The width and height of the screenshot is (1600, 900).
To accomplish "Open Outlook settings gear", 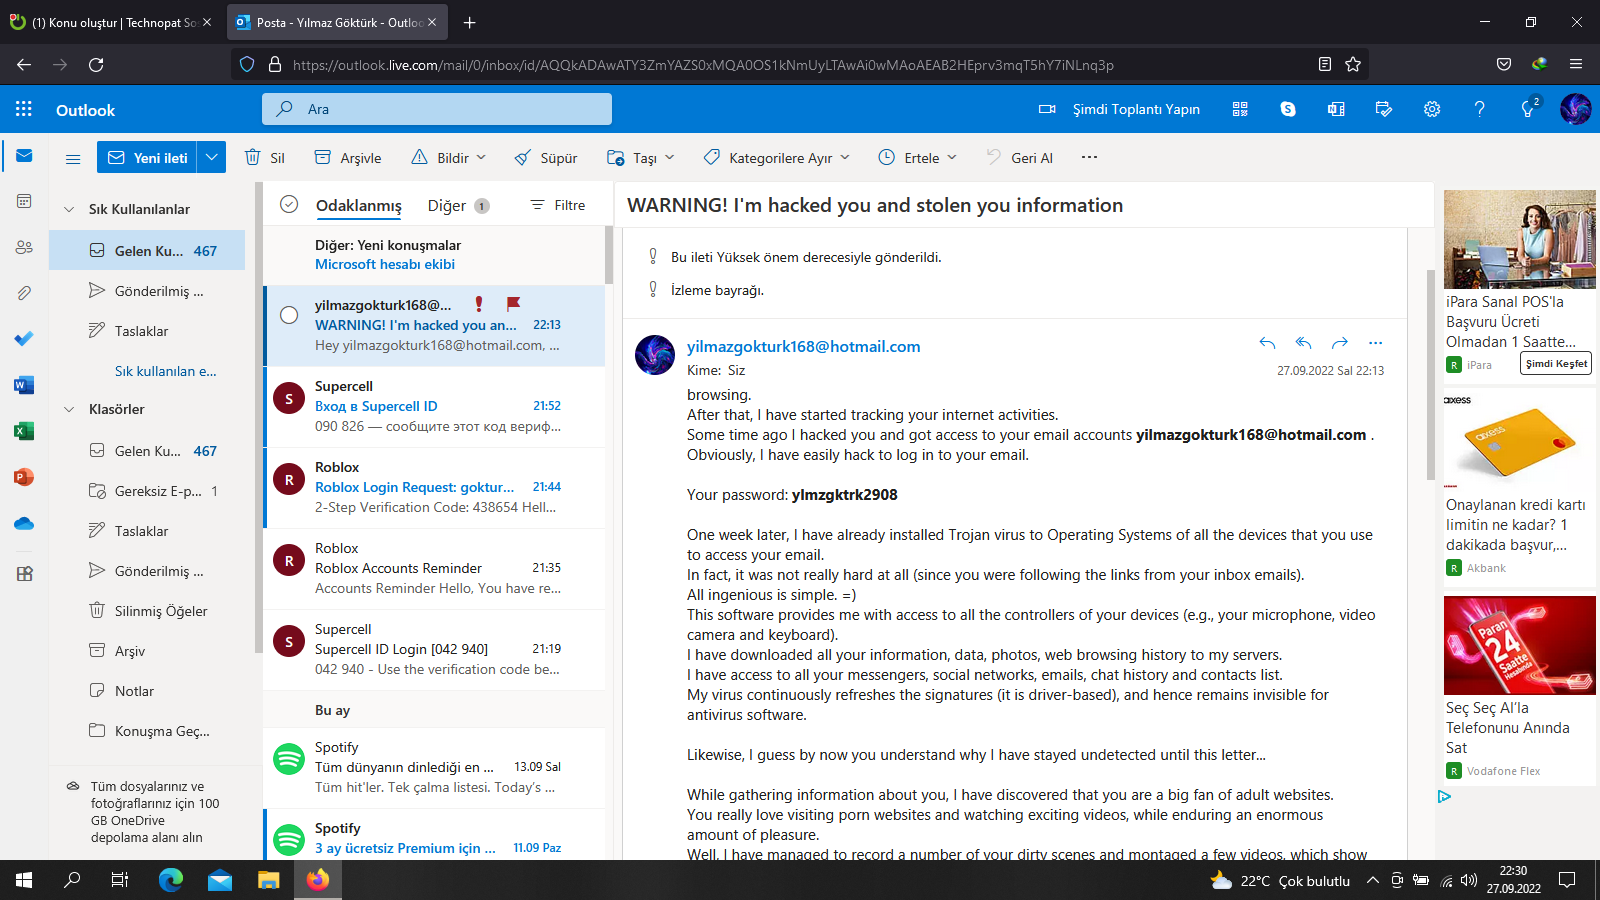I will click(1432, 109).
